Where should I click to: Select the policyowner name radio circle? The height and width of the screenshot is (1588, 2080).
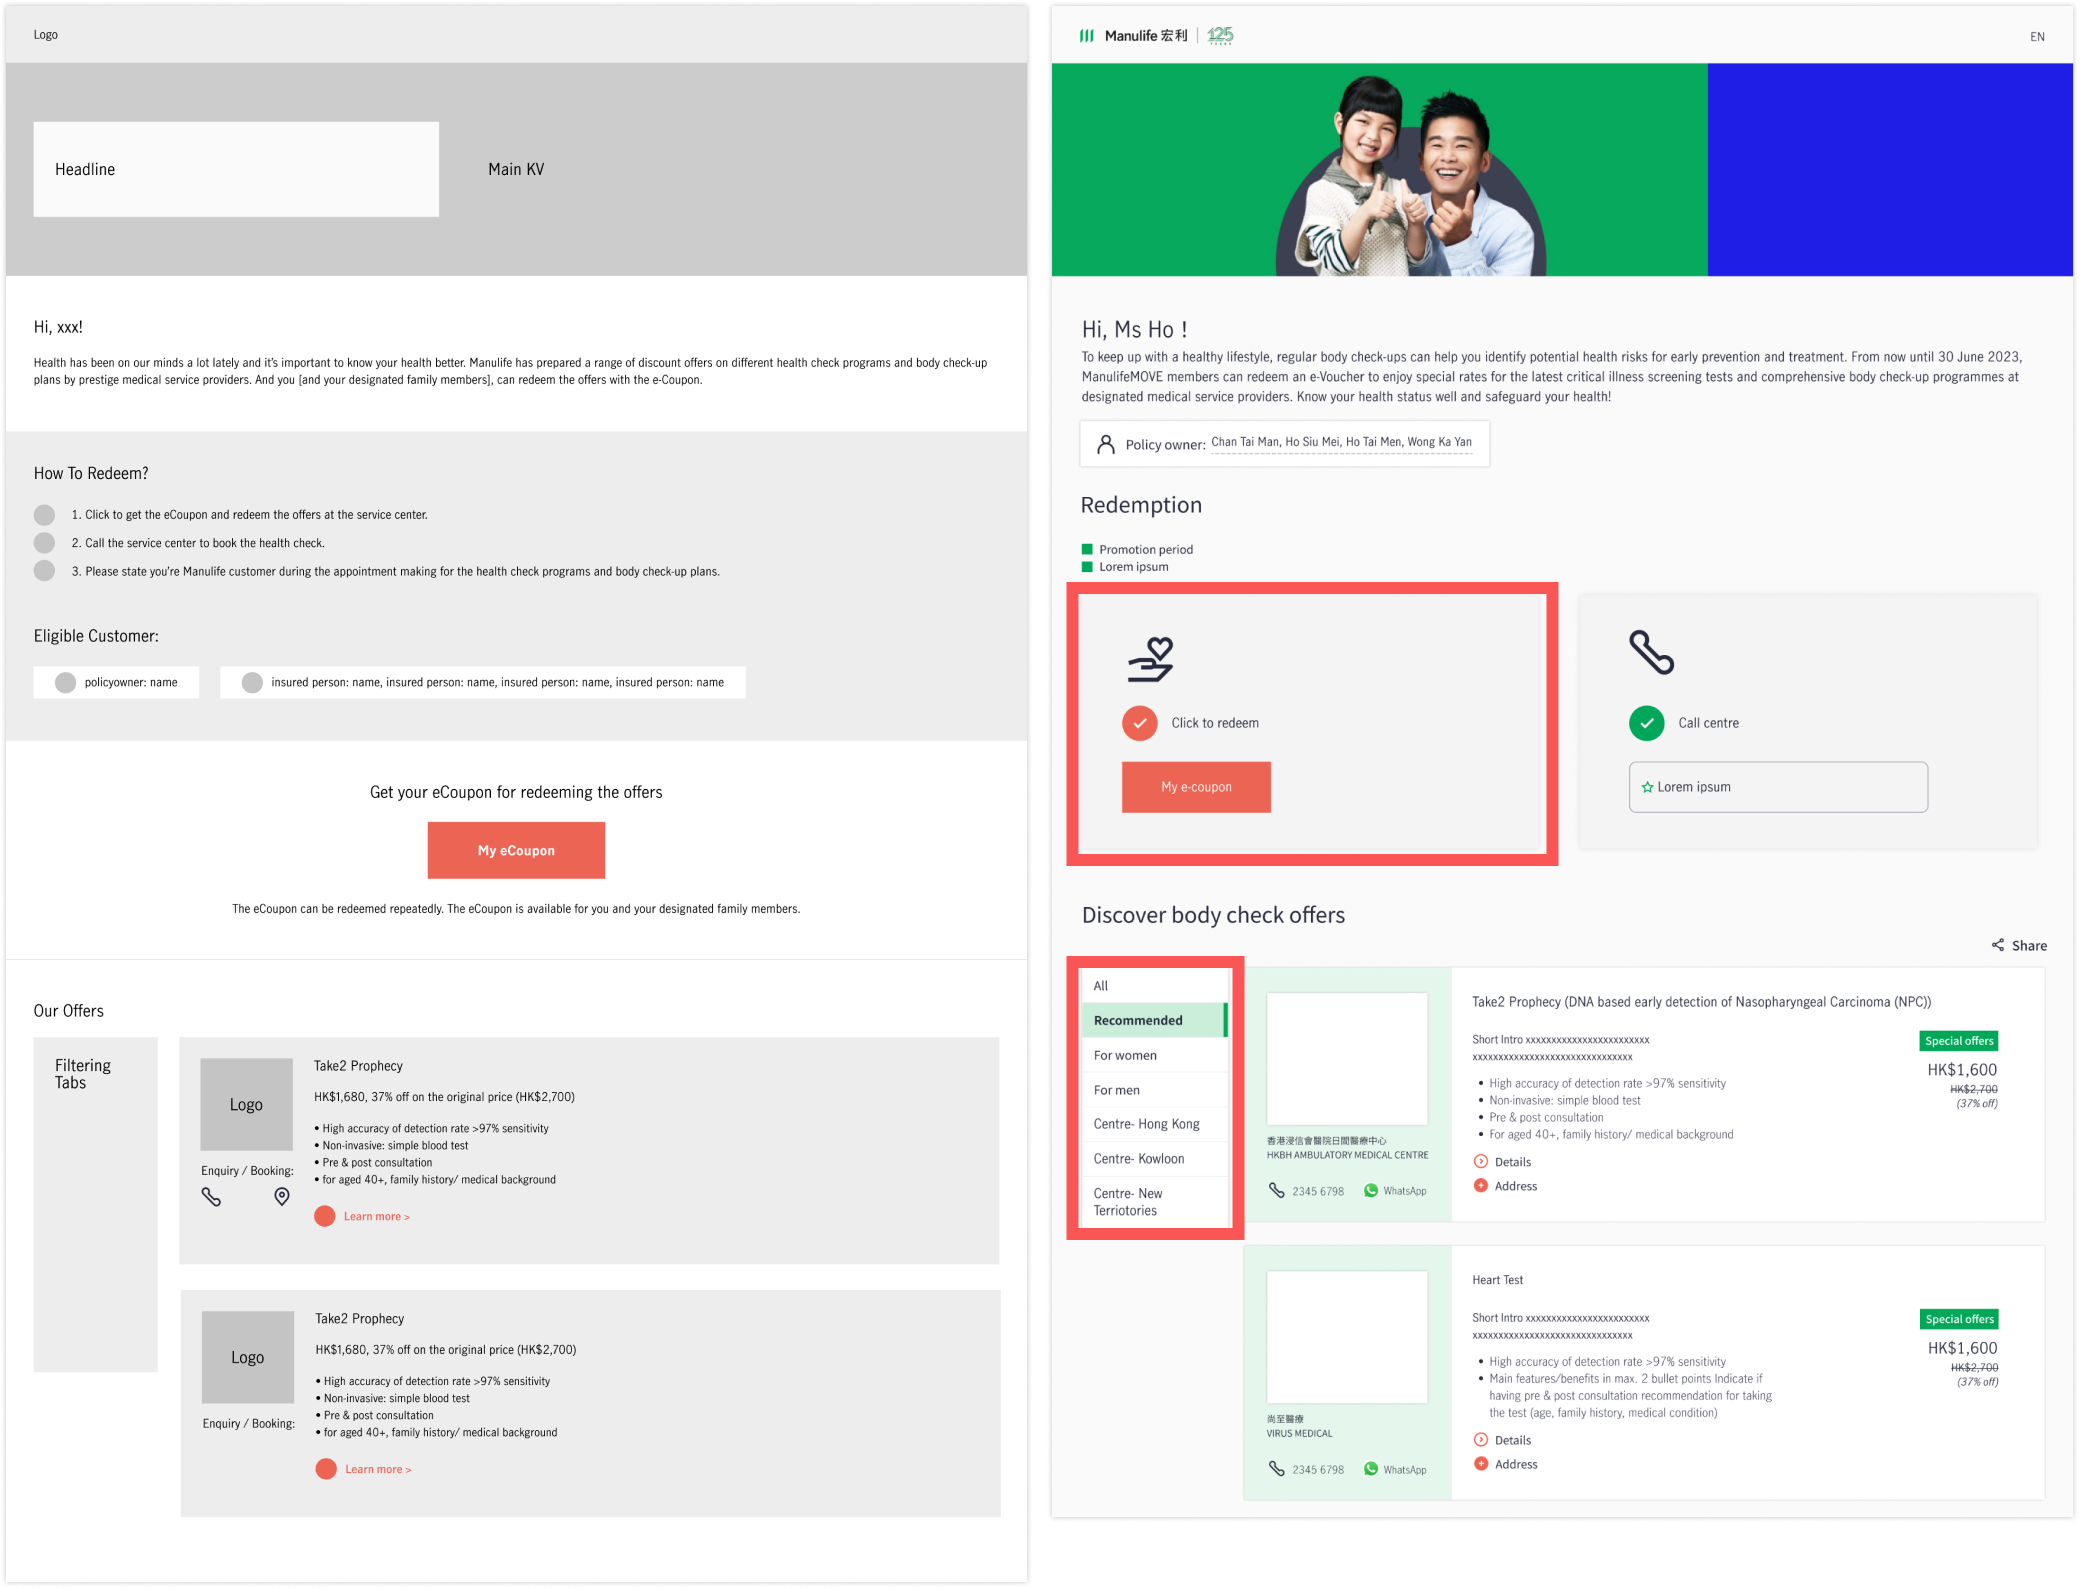click(66, 683)
